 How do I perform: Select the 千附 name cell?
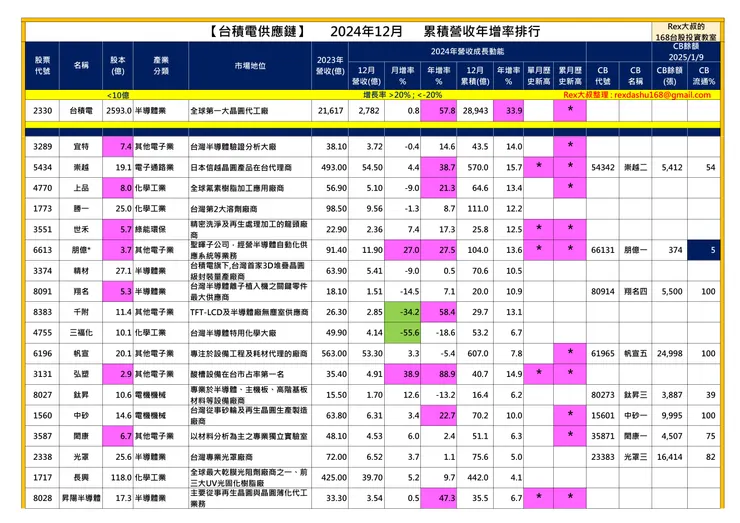click(81, 312)
